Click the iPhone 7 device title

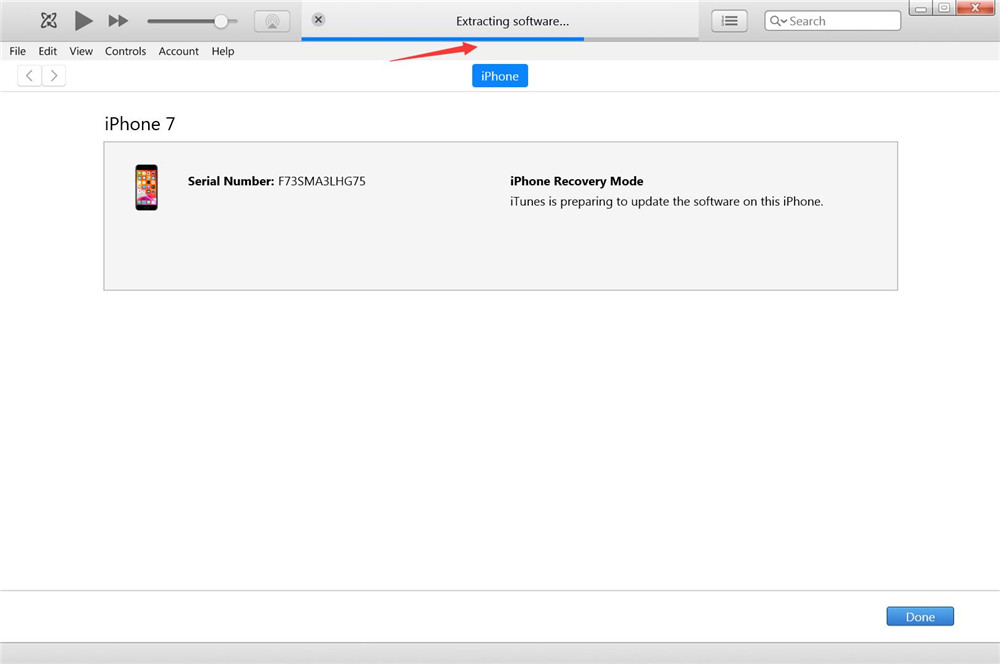140,124
